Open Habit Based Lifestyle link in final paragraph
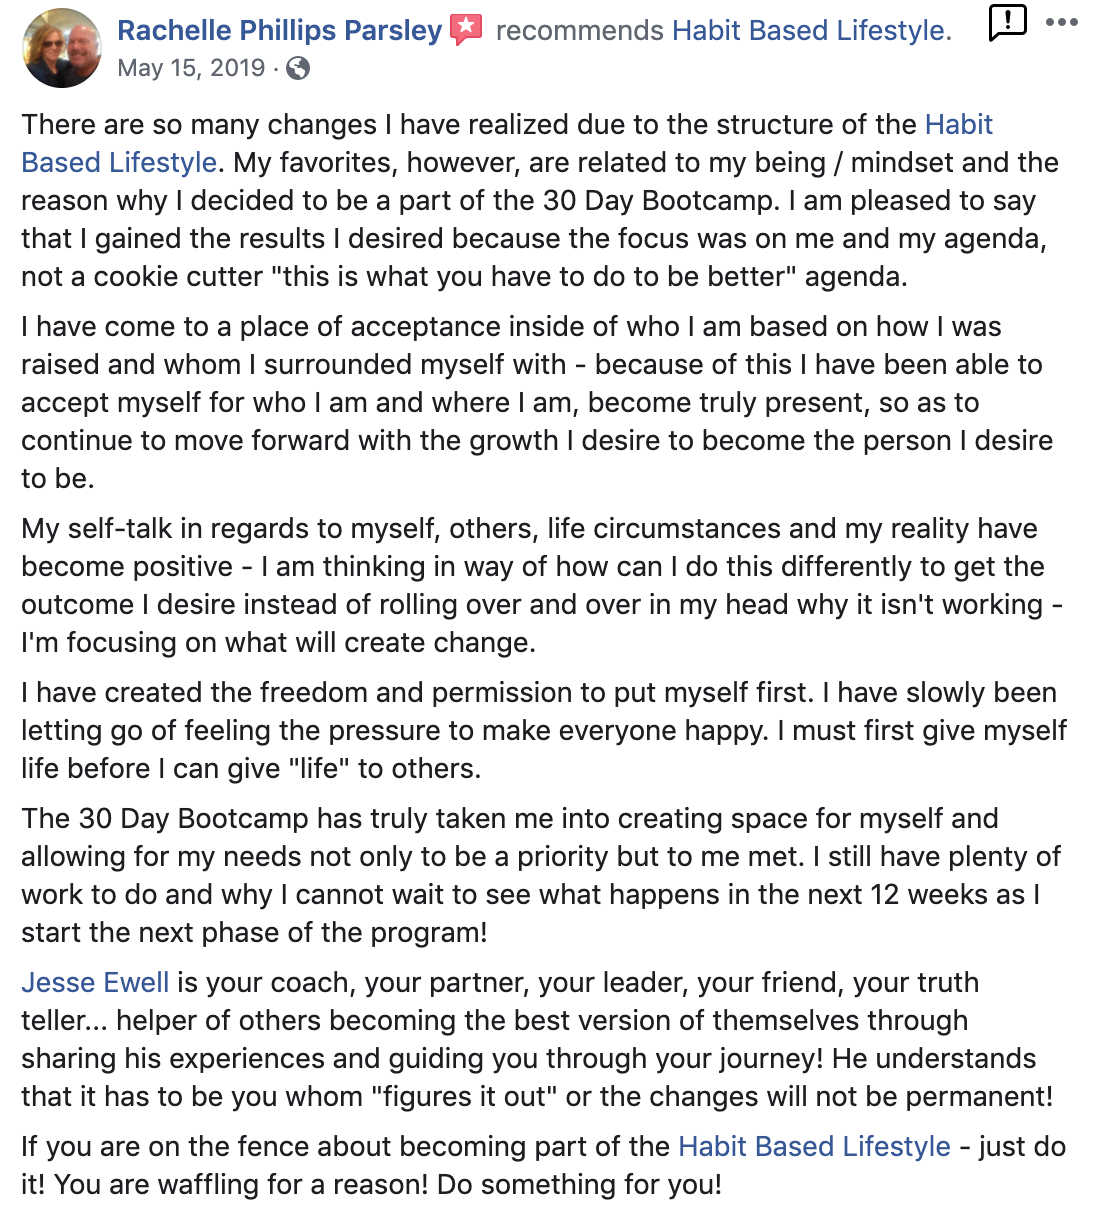 (x=814, y=1146)
